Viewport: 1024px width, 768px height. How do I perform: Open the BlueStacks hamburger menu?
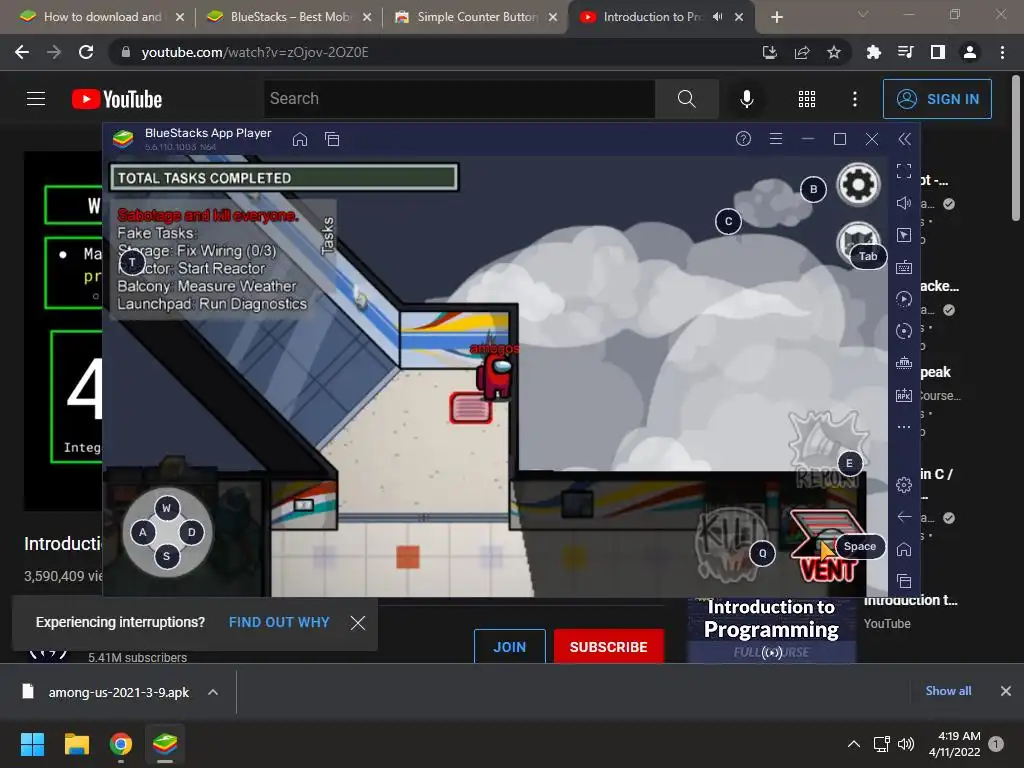tap(776, 139)
